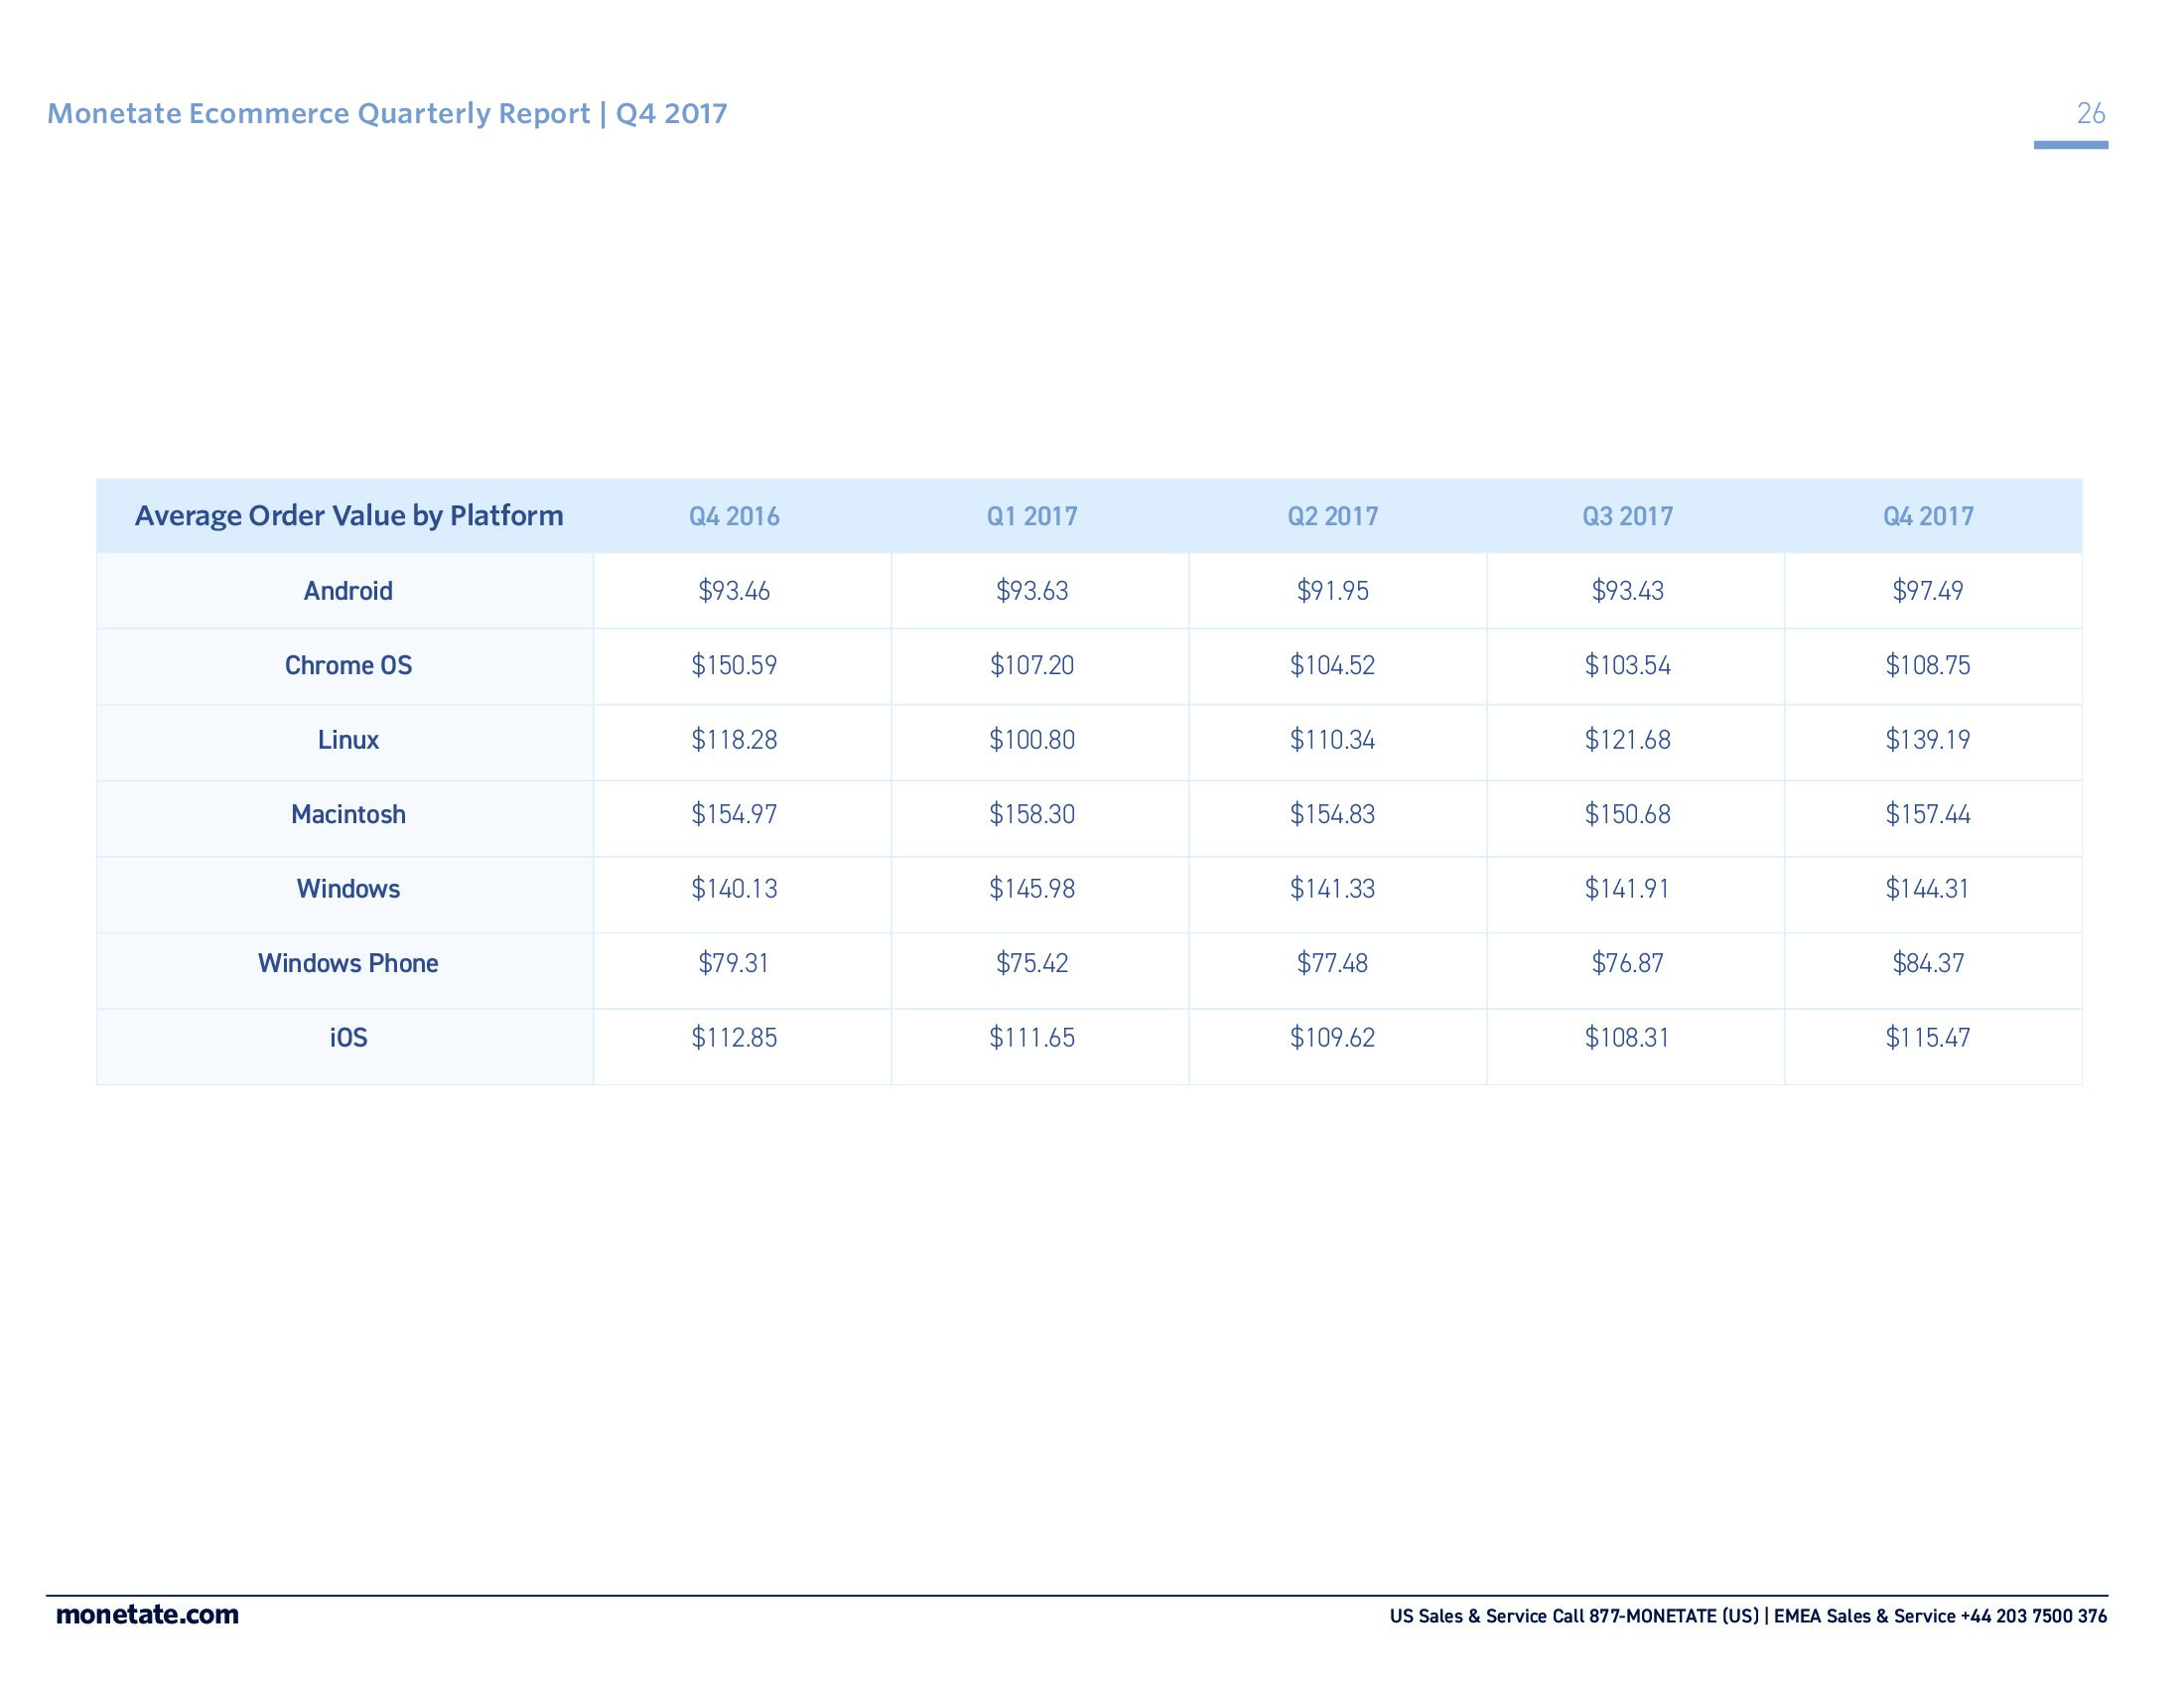This screenshot has width=2184, height=1688.
Task: Select the $84.37 Windows Phone cell
Action: point(1928,963)
